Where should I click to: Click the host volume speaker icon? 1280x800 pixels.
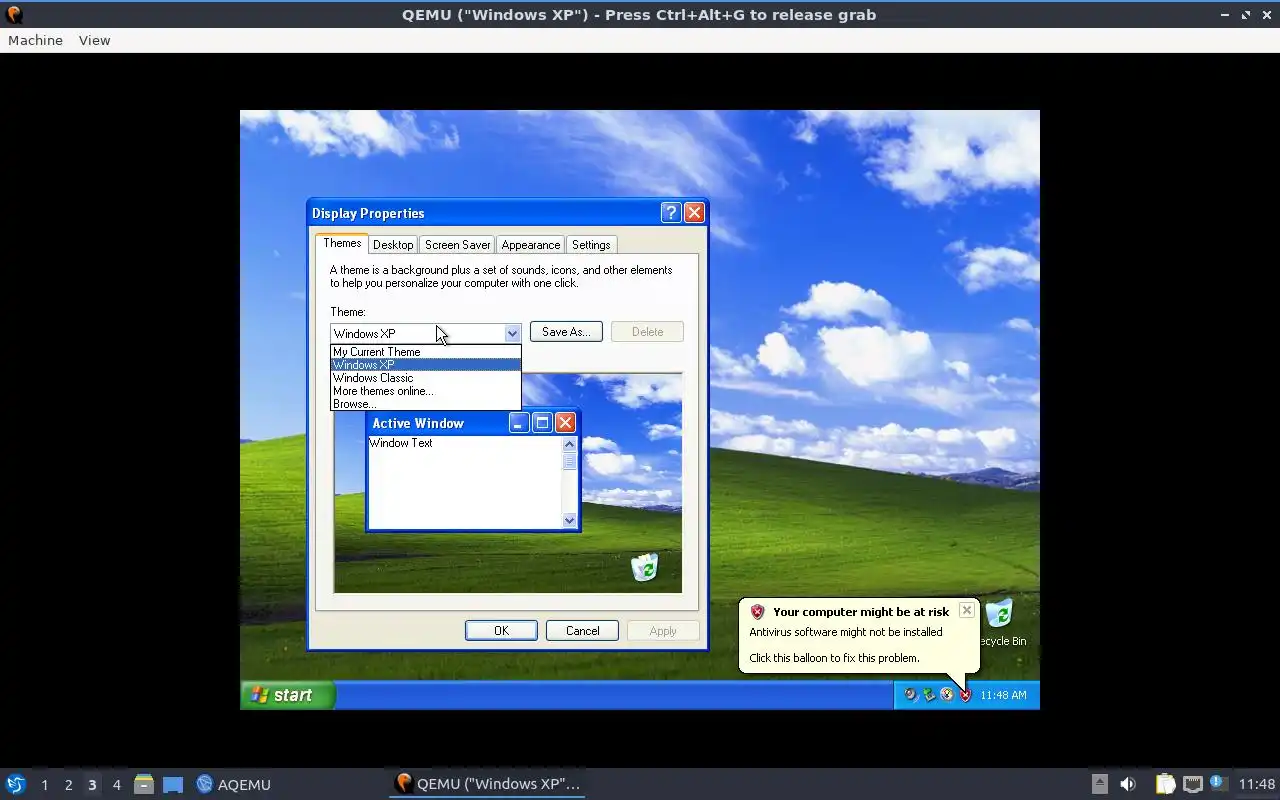pos(1128,784)
